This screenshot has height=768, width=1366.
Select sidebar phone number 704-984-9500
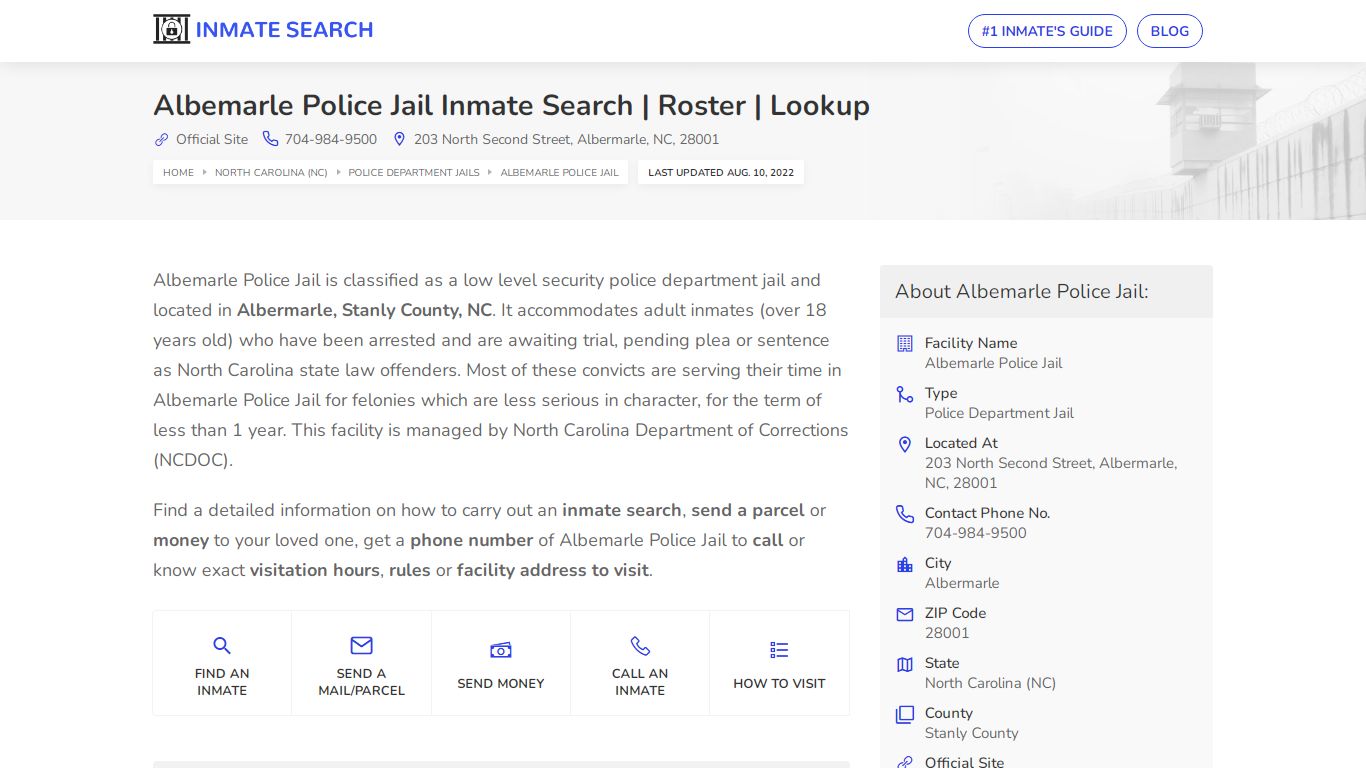pyautogui.click(x=976, y=533)
